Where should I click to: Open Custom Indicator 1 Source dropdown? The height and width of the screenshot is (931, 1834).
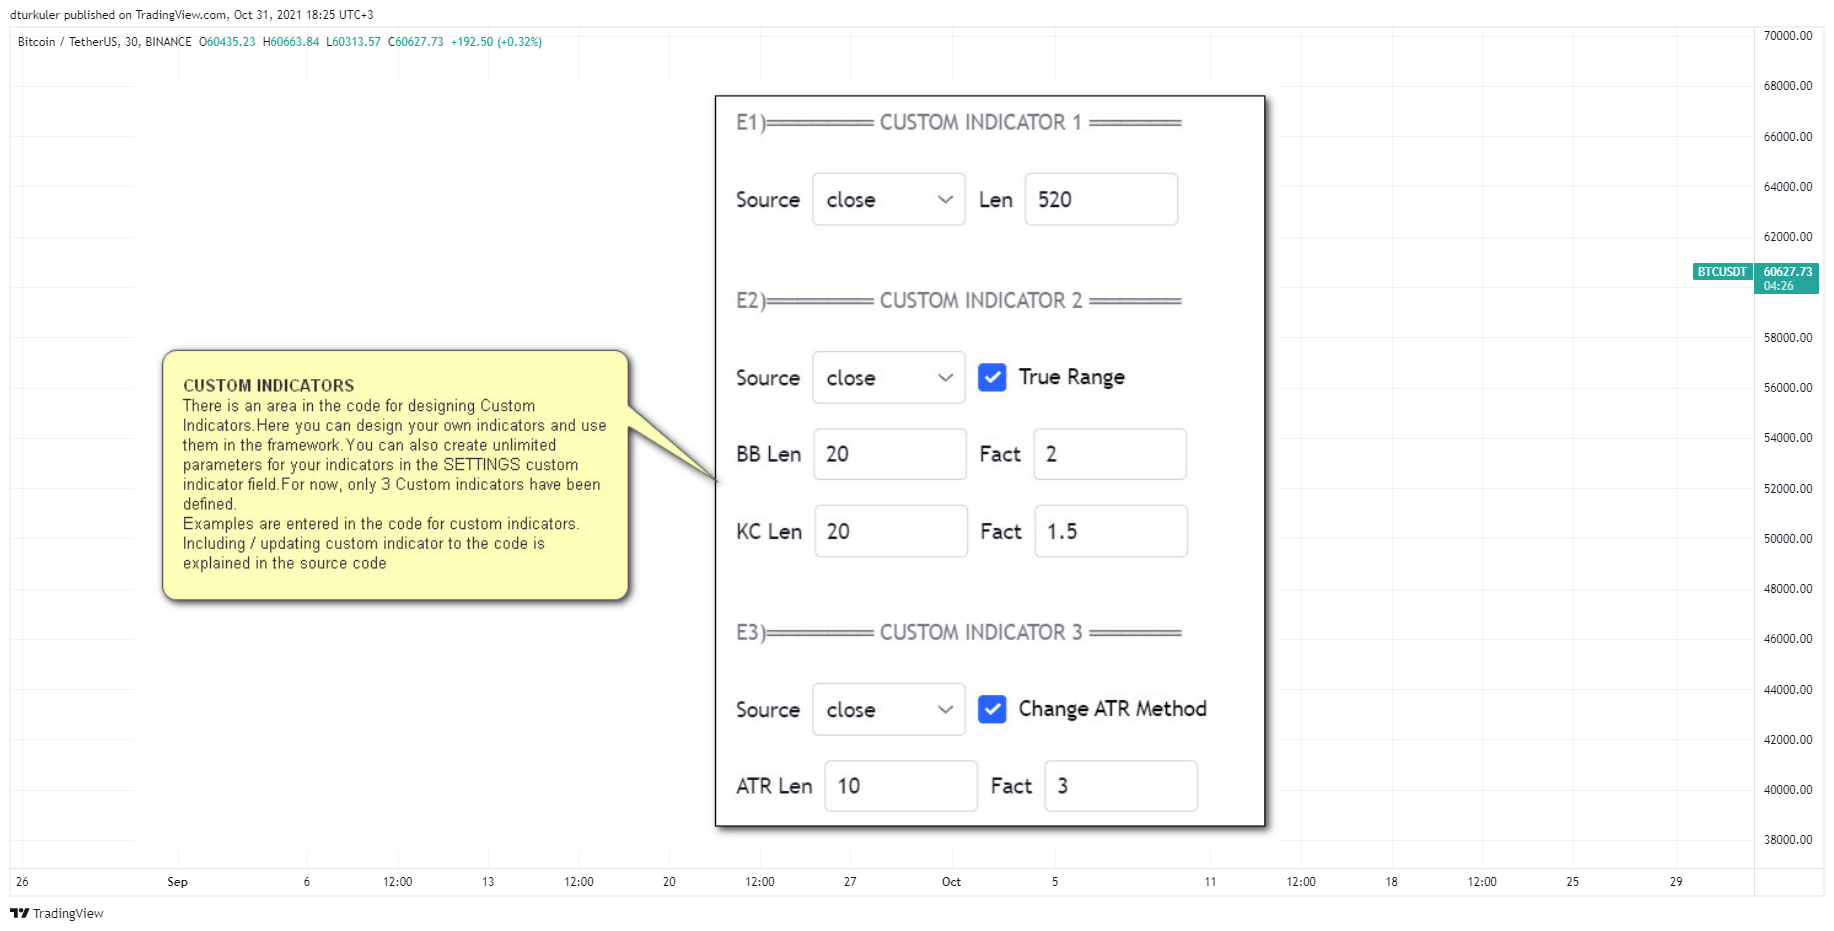click(x=889, y=199)
